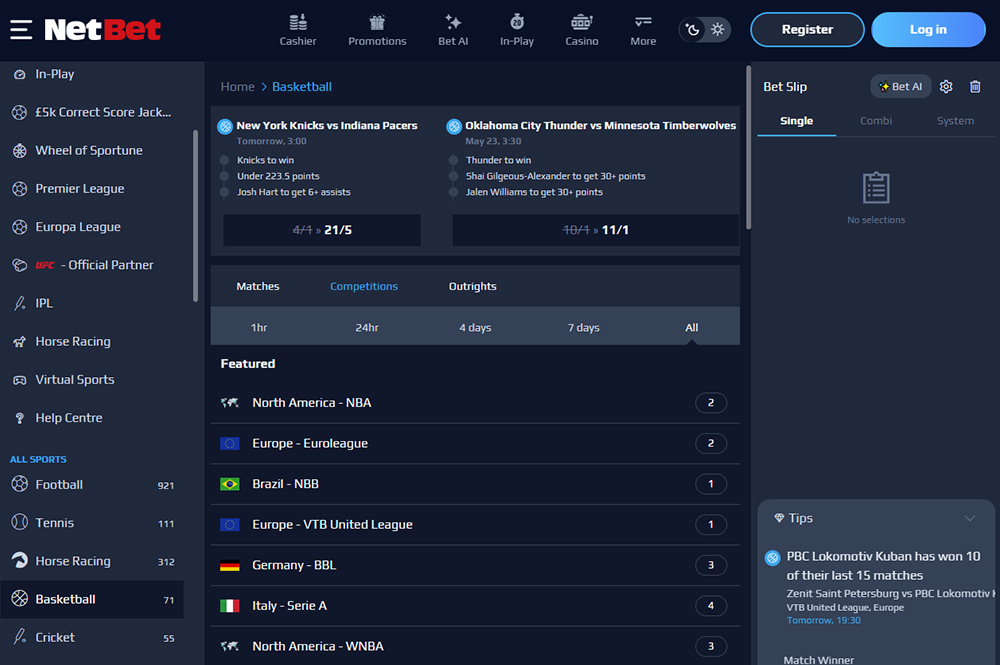1000x665 pixels.
Task: Expand North America - WNBA competition
Action: click(475, 647)
